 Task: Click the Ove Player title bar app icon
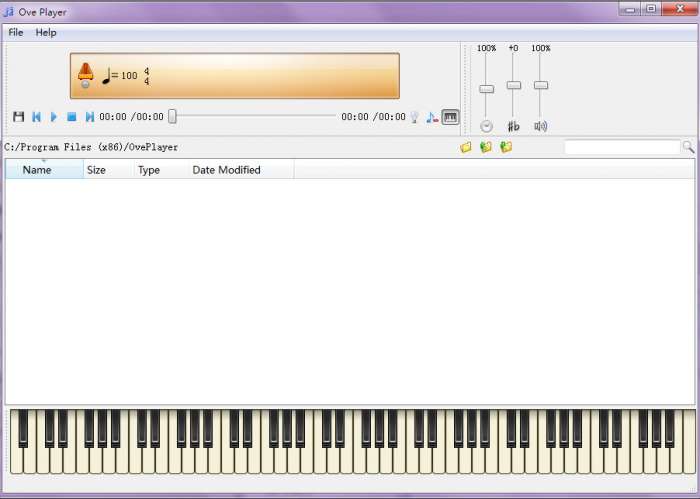[8, 12]
